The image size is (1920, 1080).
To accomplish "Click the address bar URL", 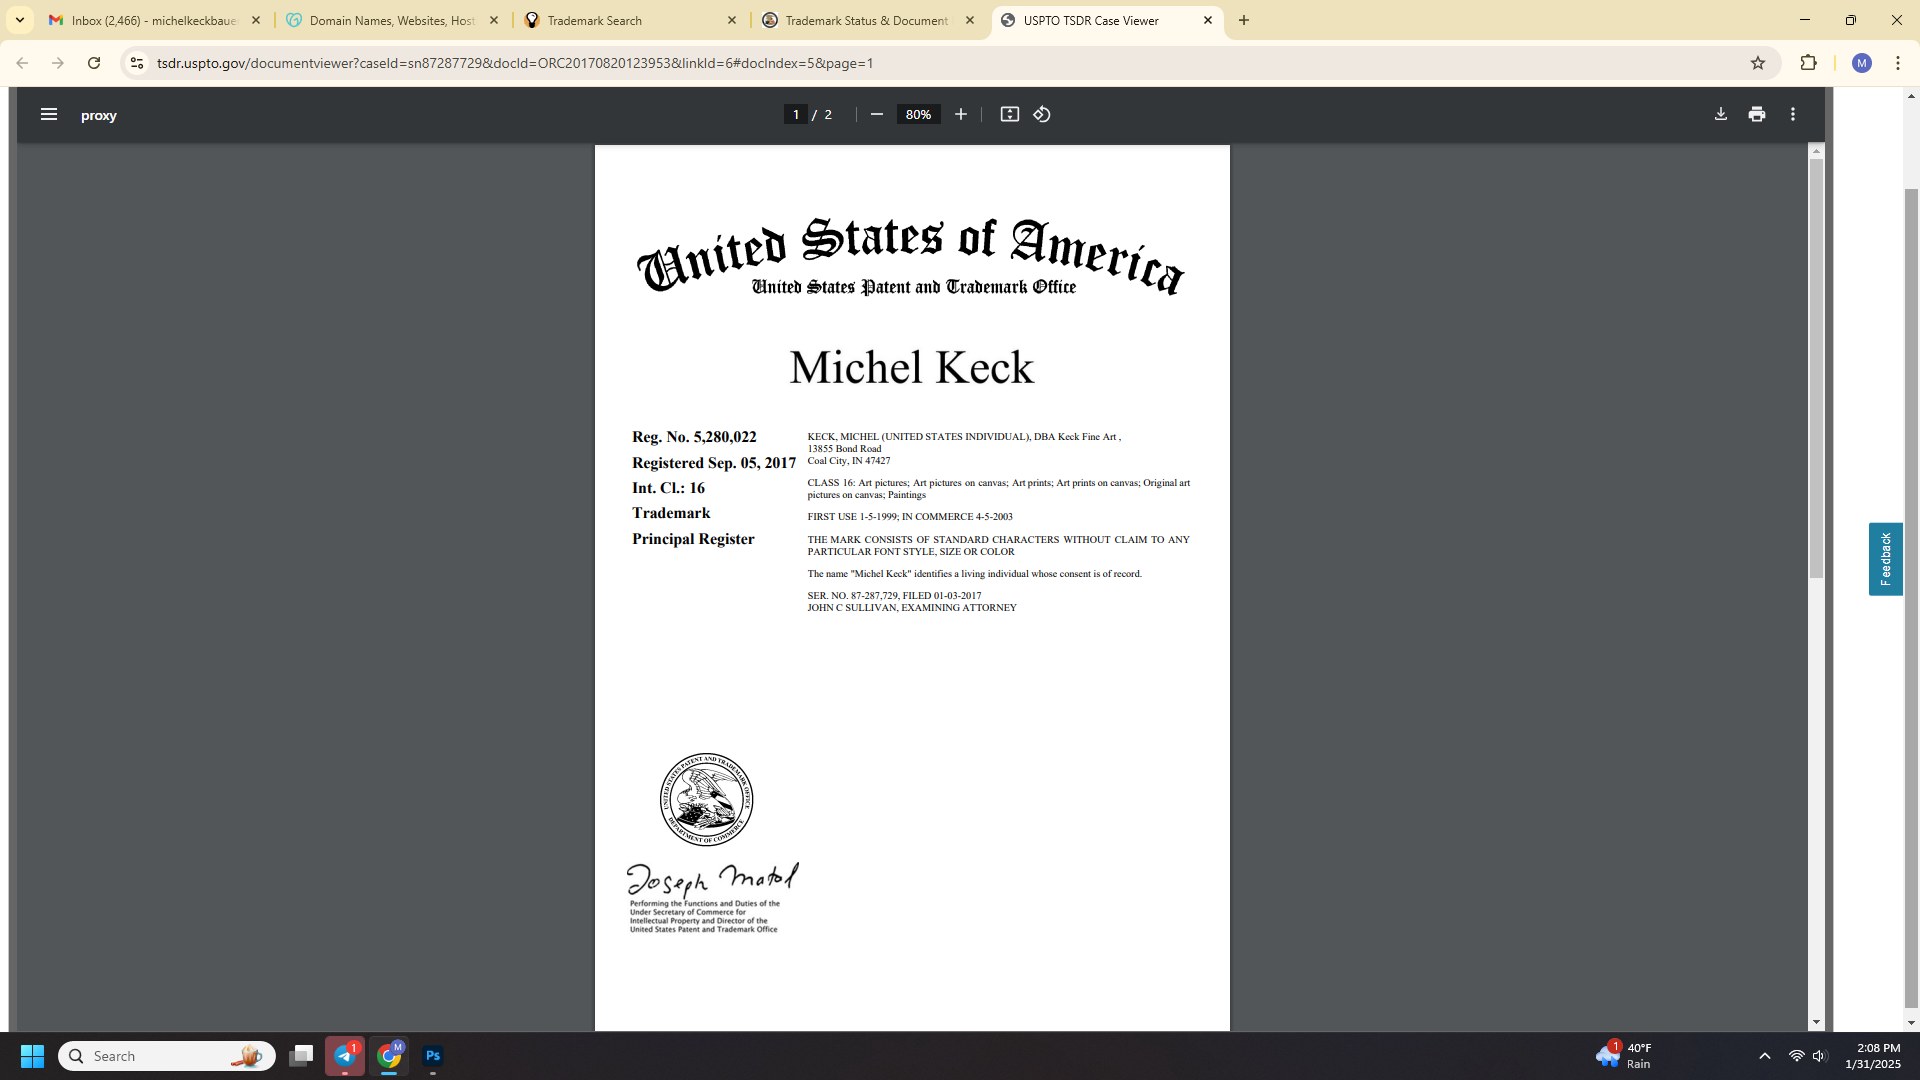I will 515,63.
